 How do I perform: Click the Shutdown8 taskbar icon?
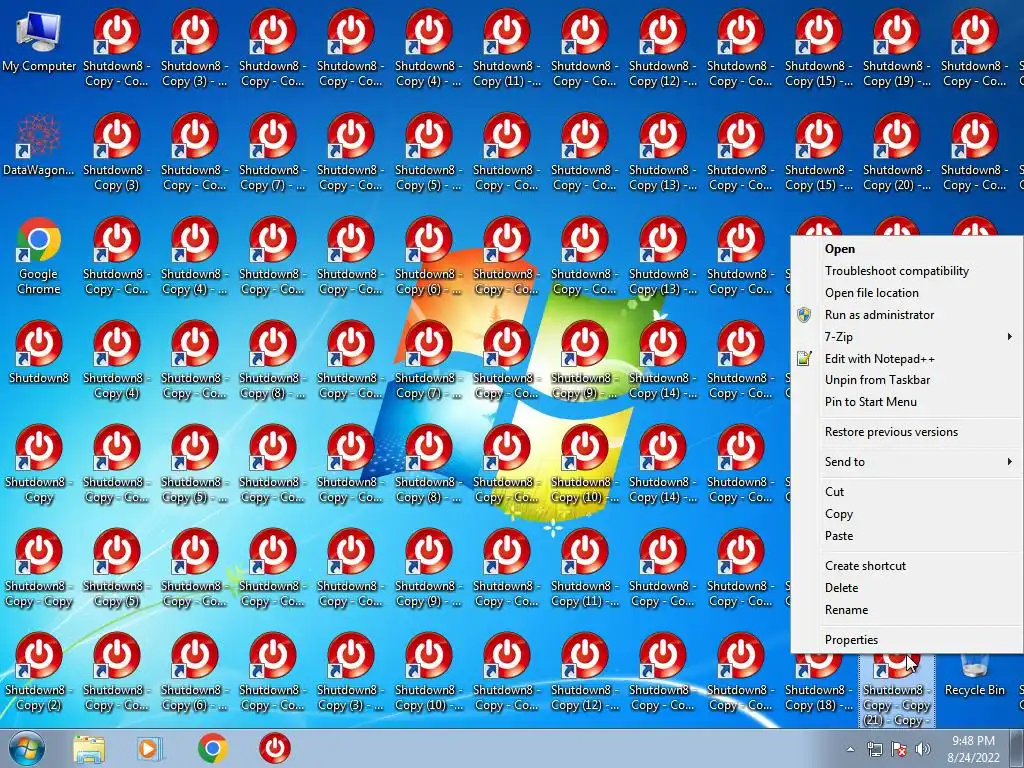[274, 748]
